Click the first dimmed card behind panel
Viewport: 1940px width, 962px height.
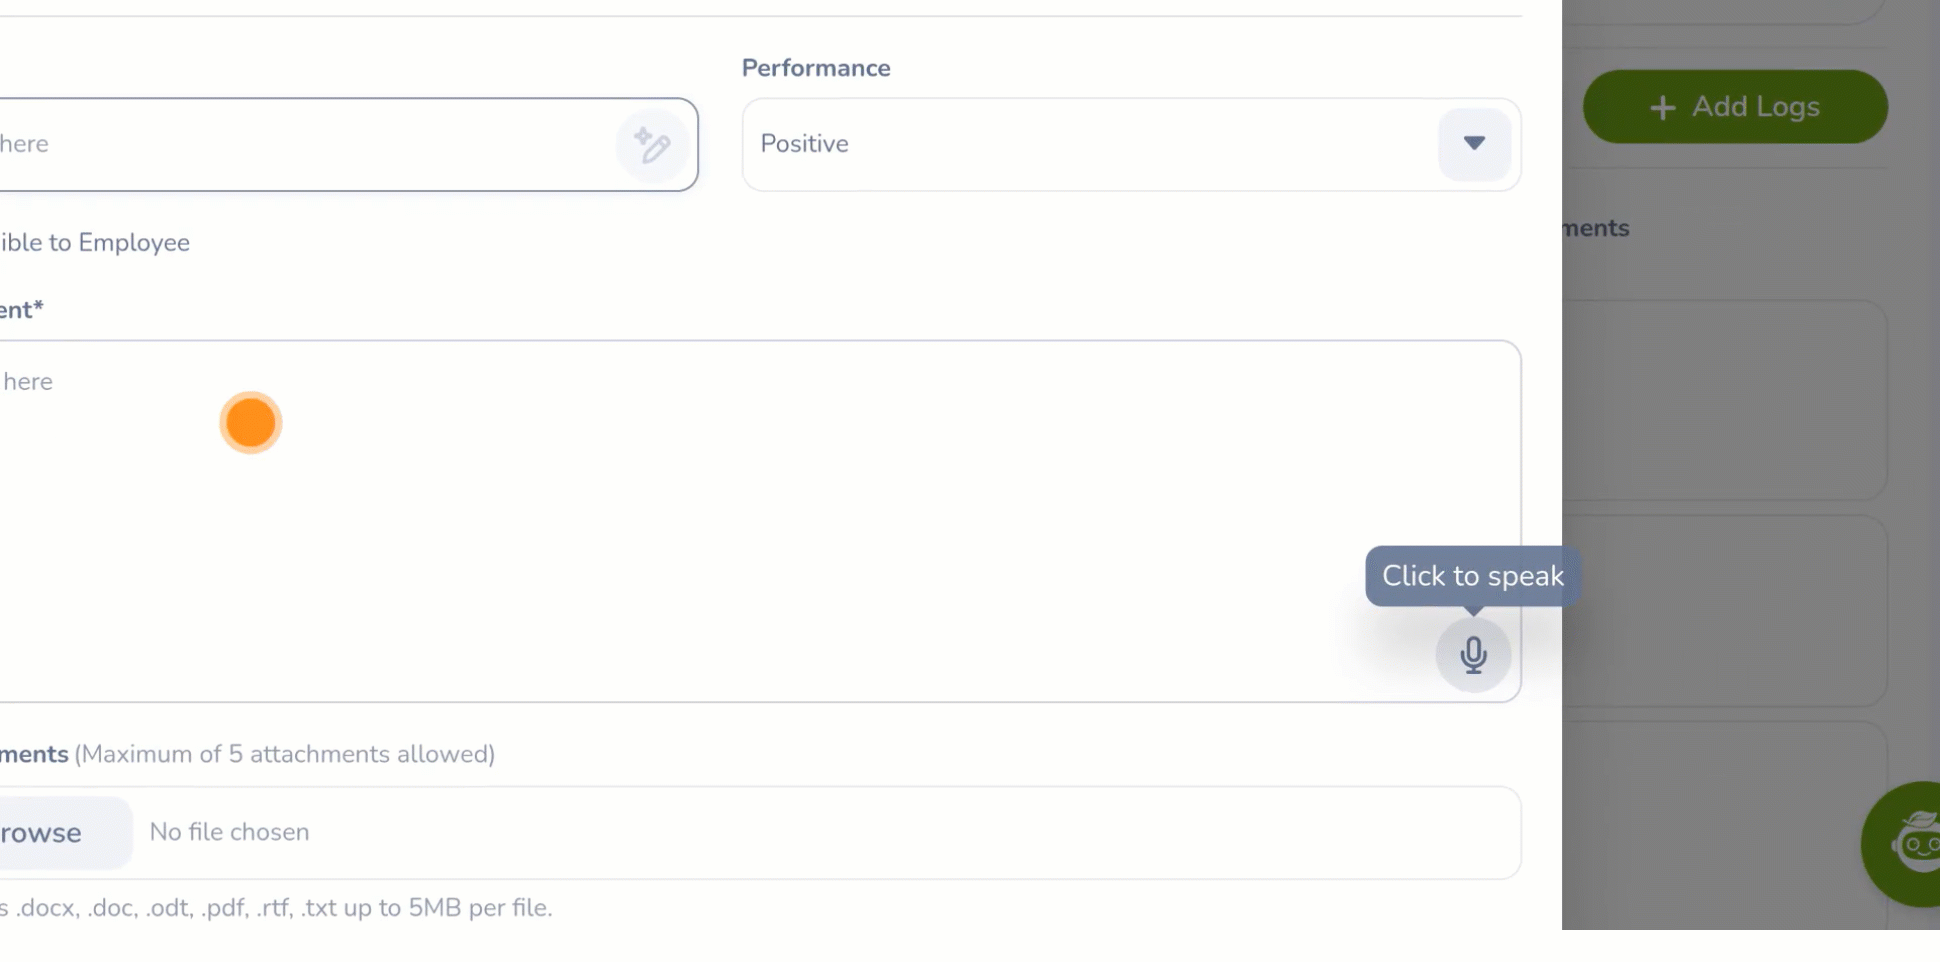click(x=1724, y=400)
